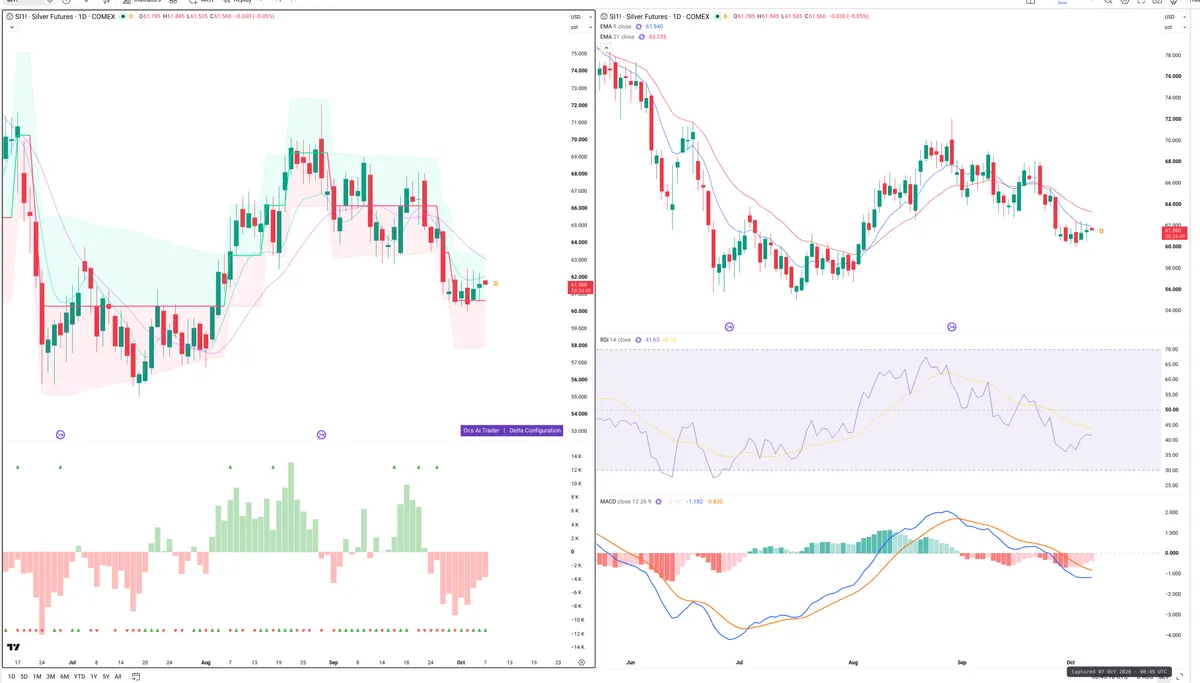Viewport: 1200px width, 683px height.
Task: Click the July event marker on right chart
Action: coord(729,327)
